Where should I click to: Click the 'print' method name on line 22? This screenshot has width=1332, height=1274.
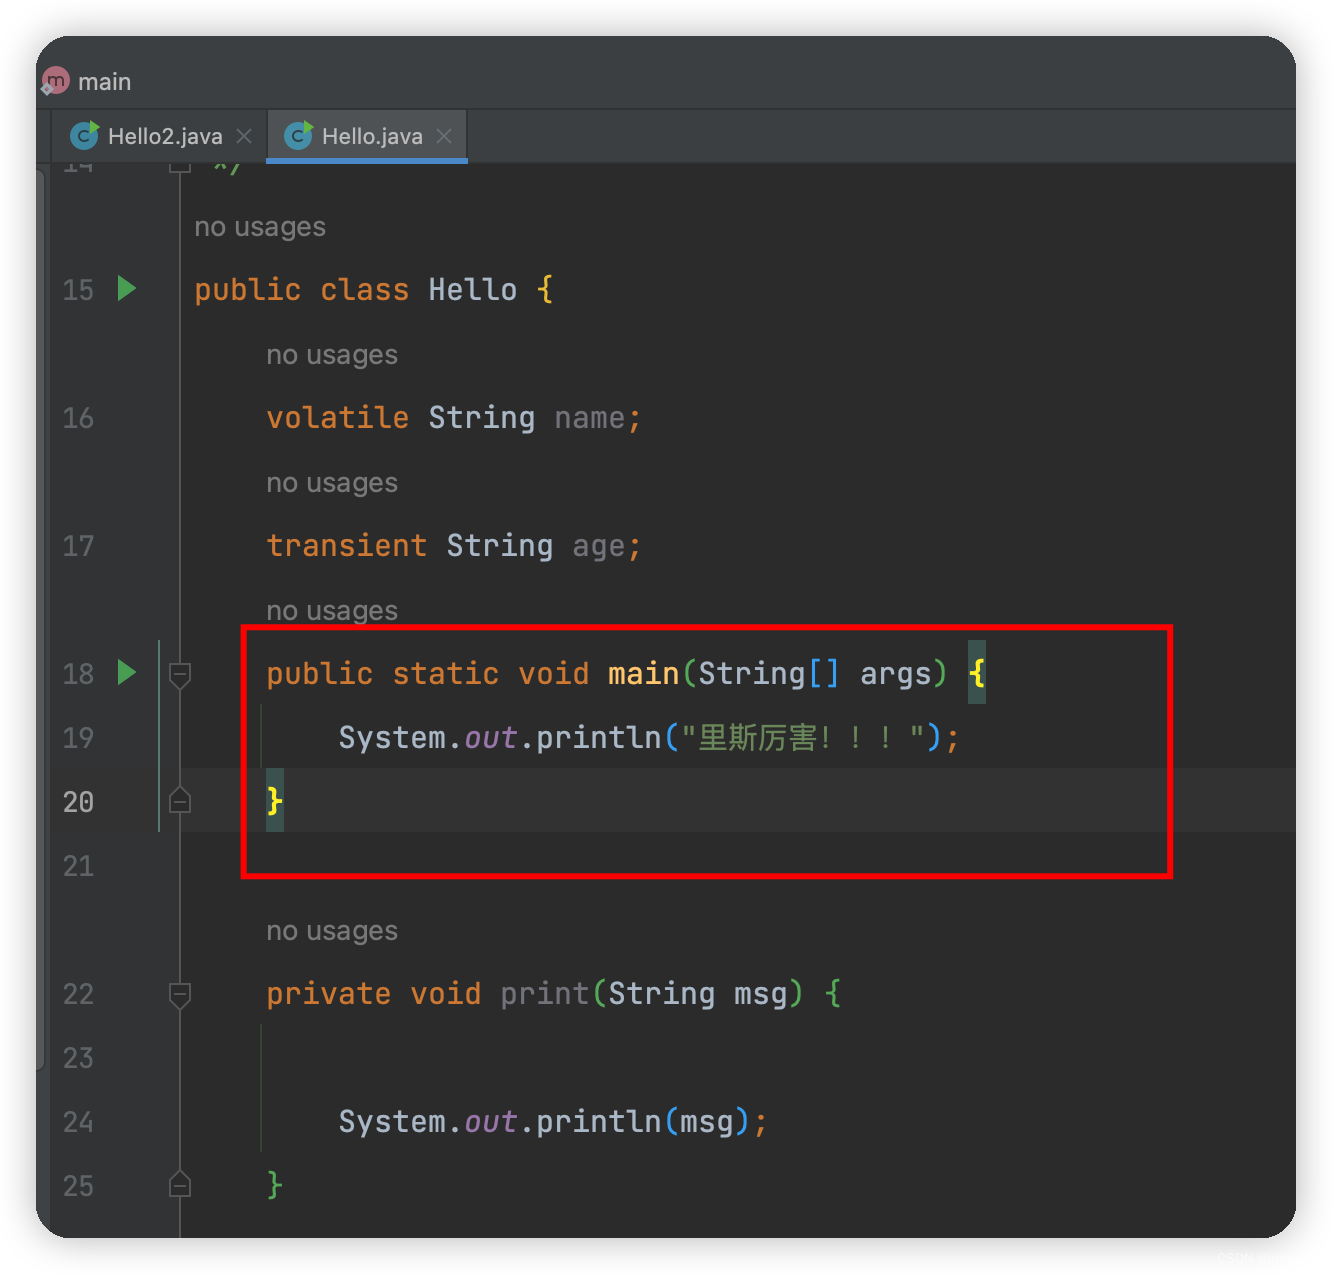pos(545,994)
